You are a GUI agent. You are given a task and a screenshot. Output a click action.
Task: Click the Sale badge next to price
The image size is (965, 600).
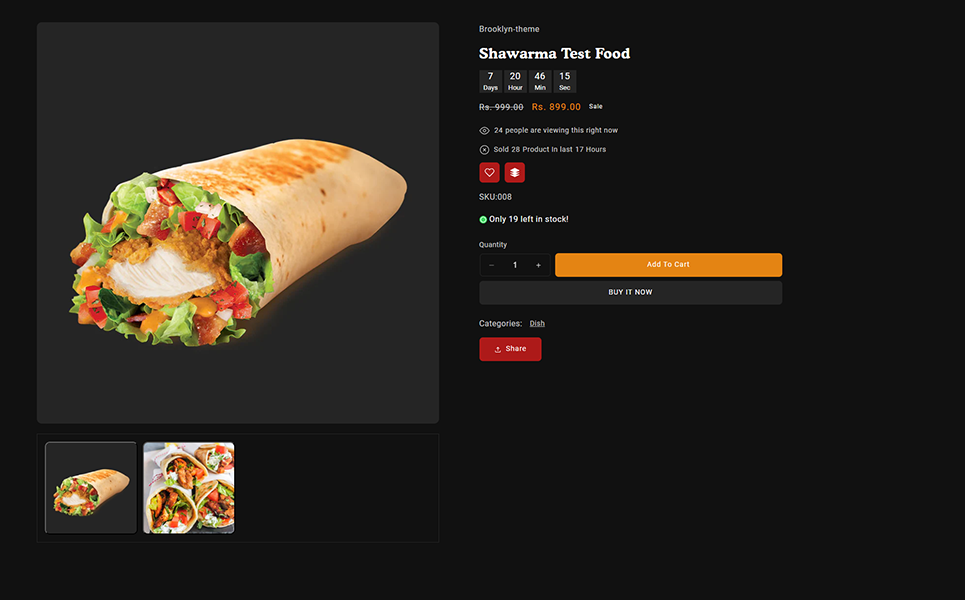[x=596, y=106]
